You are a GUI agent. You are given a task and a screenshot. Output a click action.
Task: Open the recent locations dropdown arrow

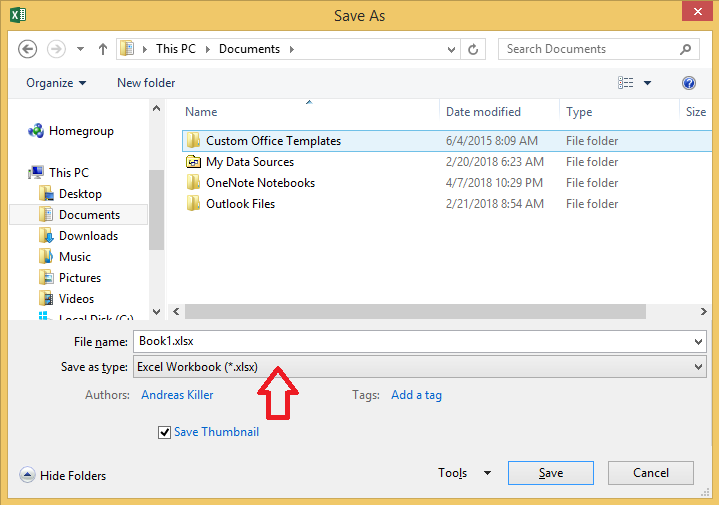[x=80, y=49]
